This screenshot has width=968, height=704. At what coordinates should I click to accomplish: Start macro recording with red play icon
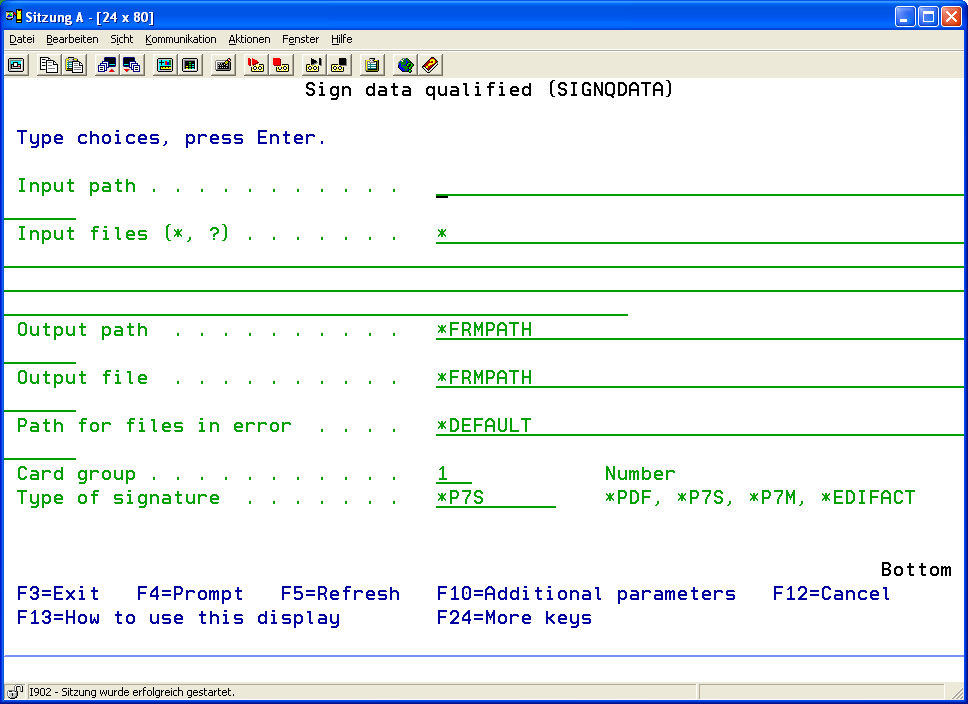click(x=256, y=65)
